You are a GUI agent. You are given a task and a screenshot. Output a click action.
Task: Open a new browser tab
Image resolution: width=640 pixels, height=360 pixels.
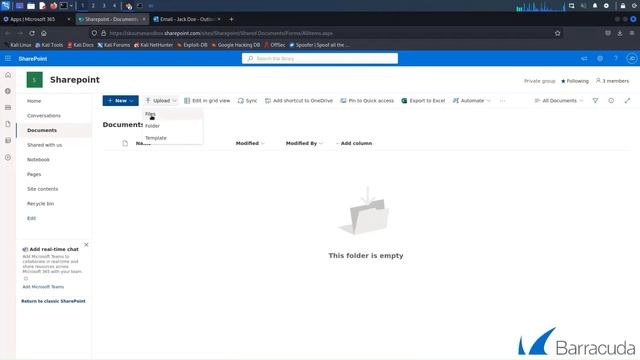[x=231, y=19]
